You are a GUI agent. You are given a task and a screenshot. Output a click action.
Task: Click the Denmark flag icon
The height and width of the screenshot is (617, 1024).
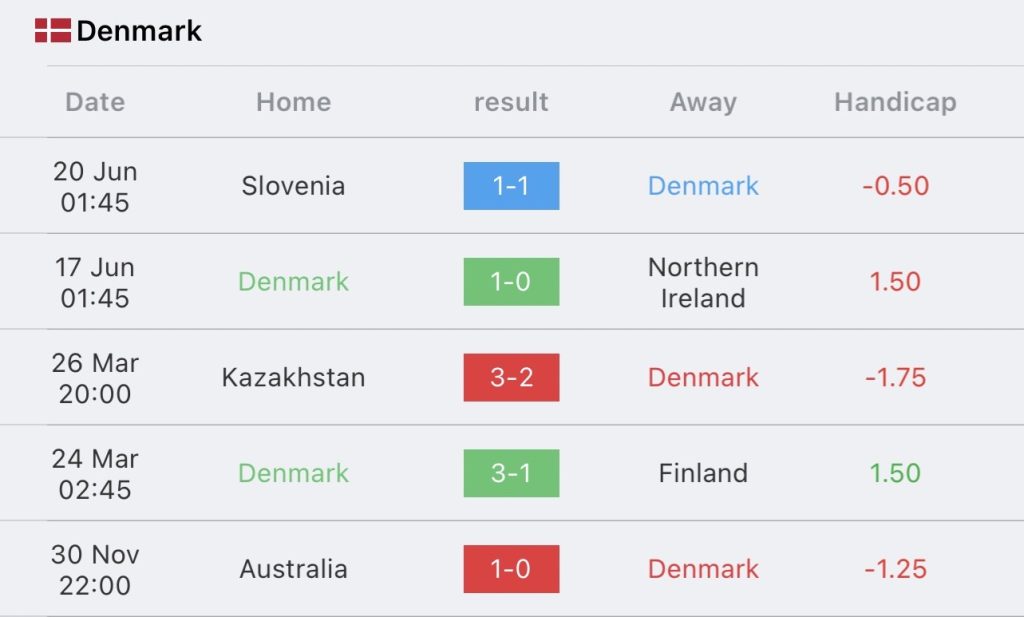[x=52, y=31]
